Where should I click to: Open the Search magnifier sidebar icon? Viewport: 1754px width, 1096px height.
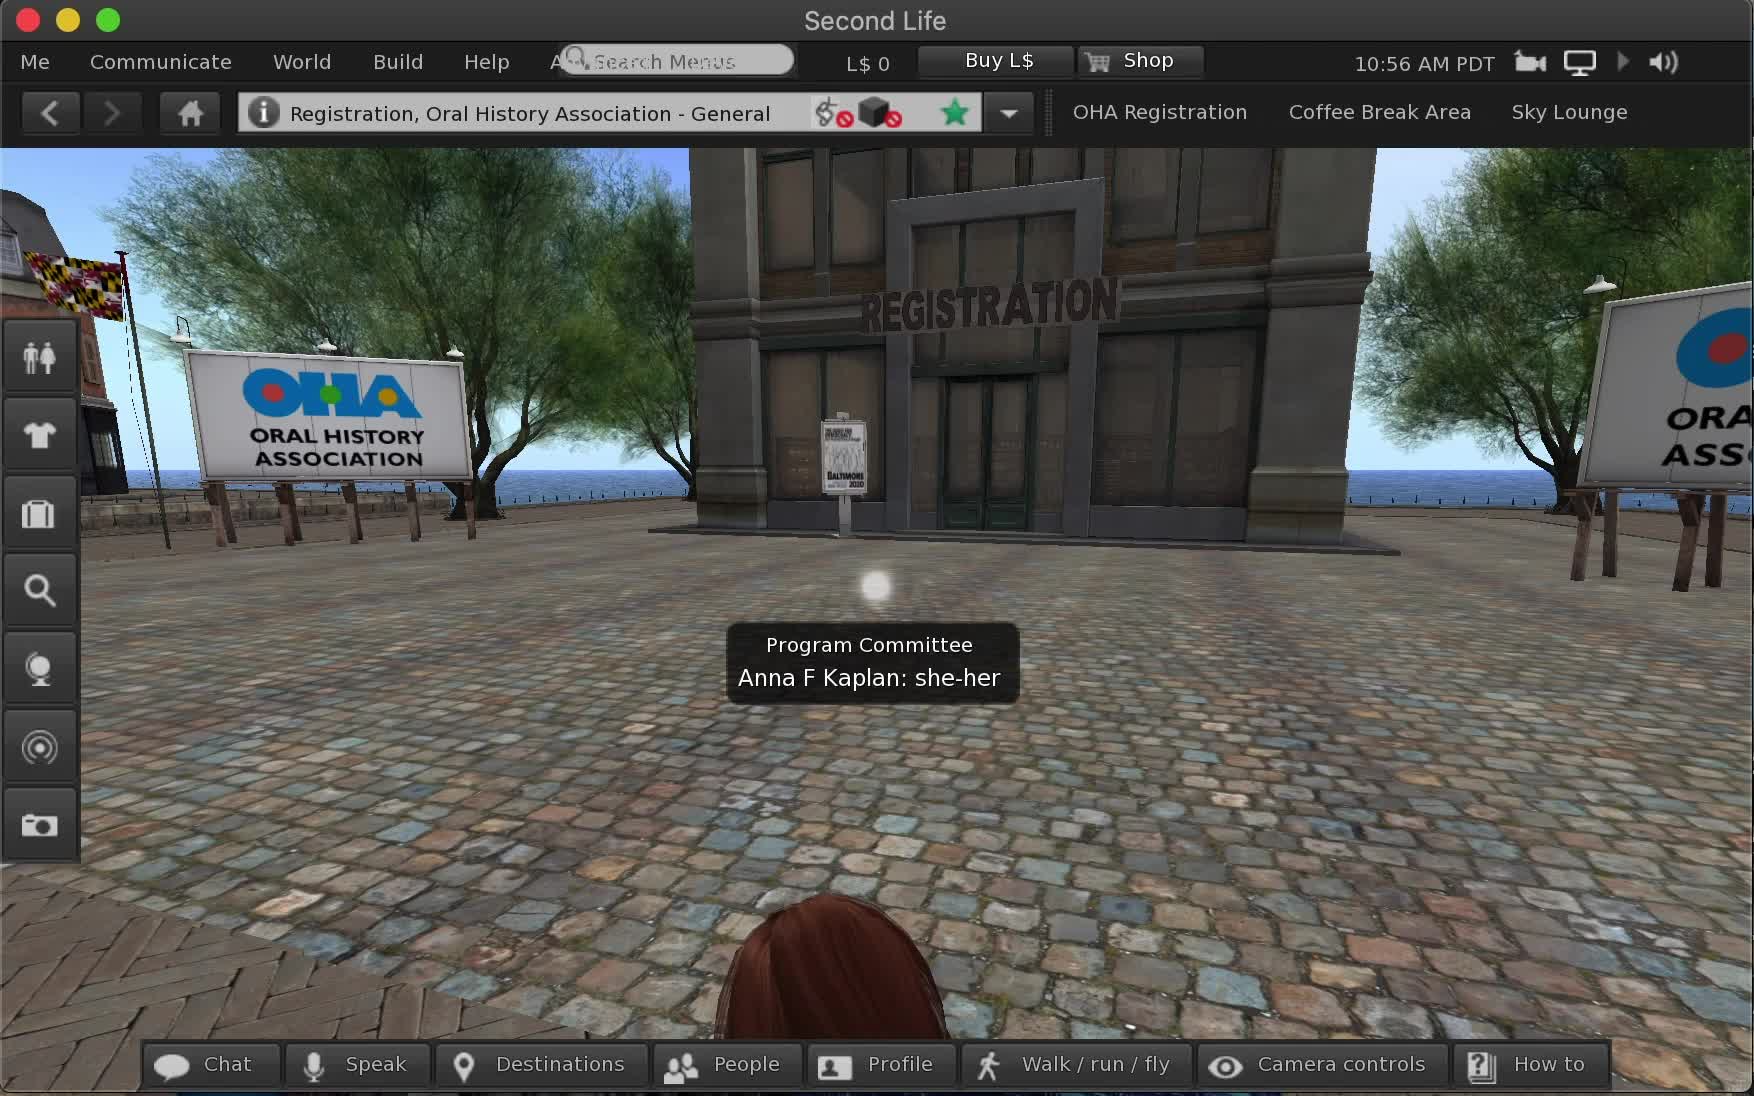point(39,591)
